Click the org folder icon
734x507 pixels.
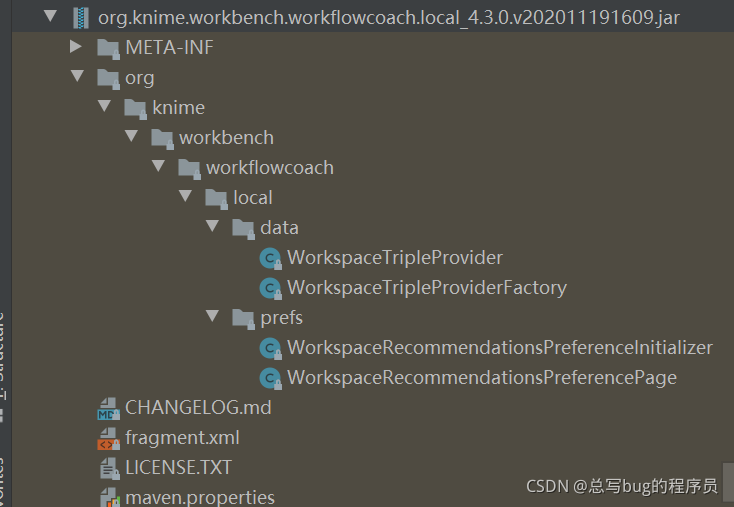[108, 79]
